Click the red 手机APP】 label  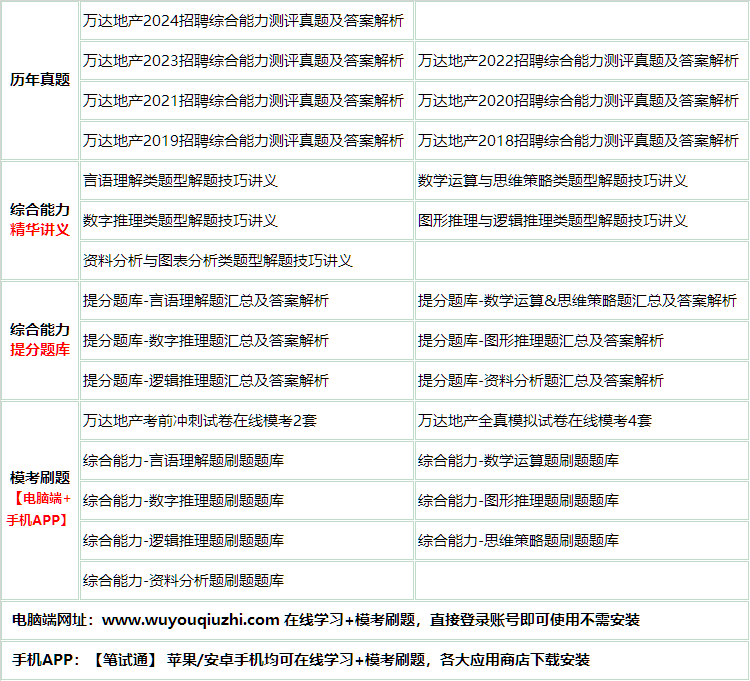[39, 520]
